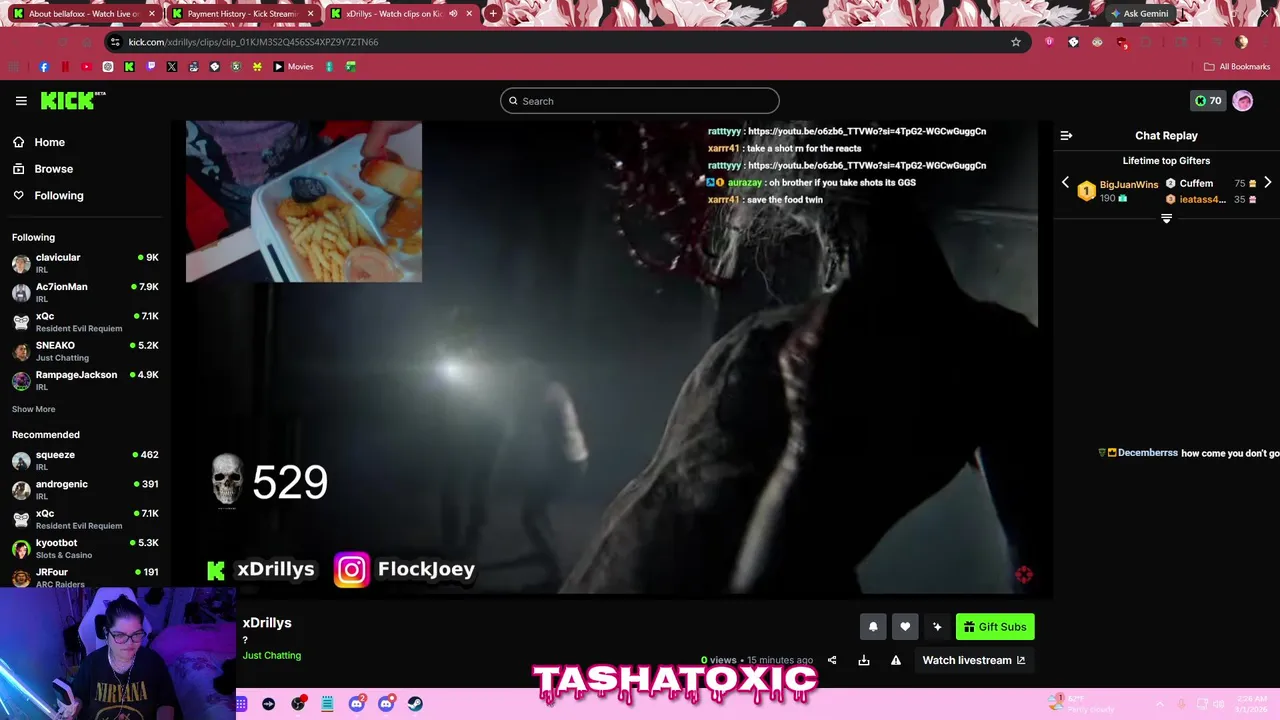Share the clip via share icon
This screenshot has height=720, width=1280.
[832, 660]
